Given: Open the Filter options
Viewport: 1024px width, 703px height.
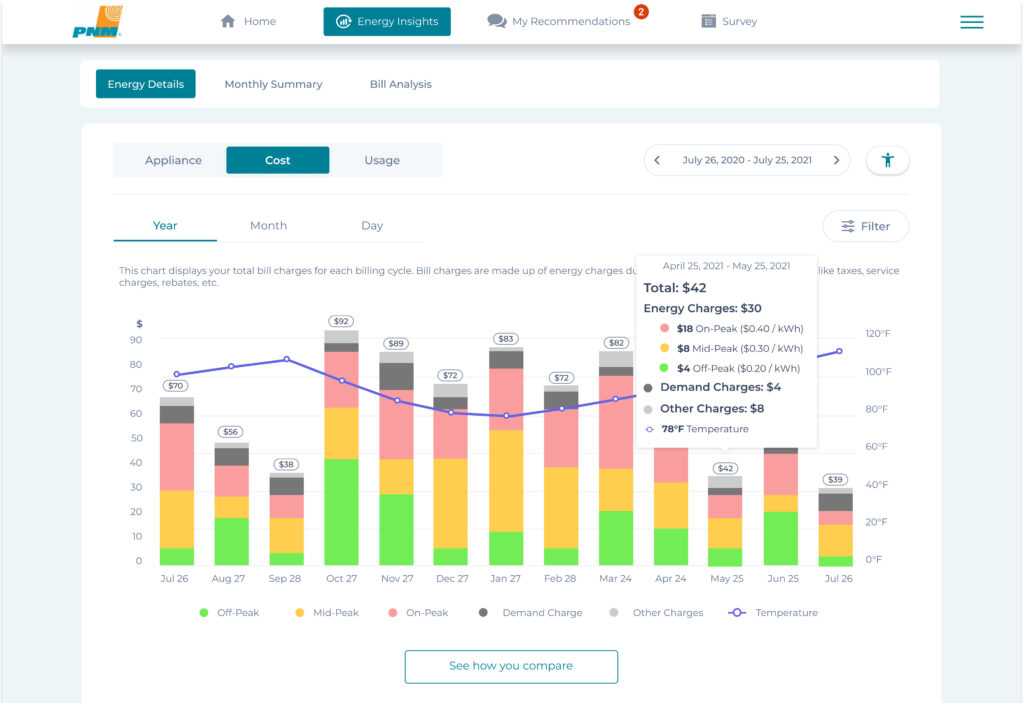Looking at the screenshot, I should point(865,226).
